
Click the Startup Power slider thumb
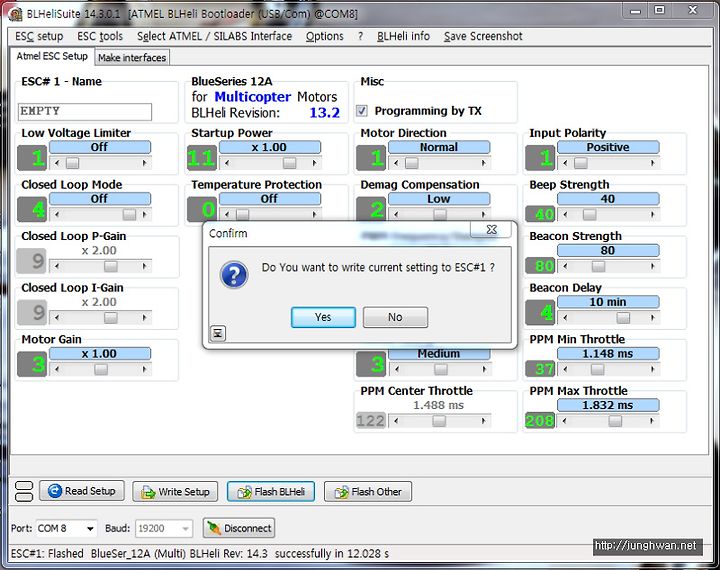click(289, 163)
